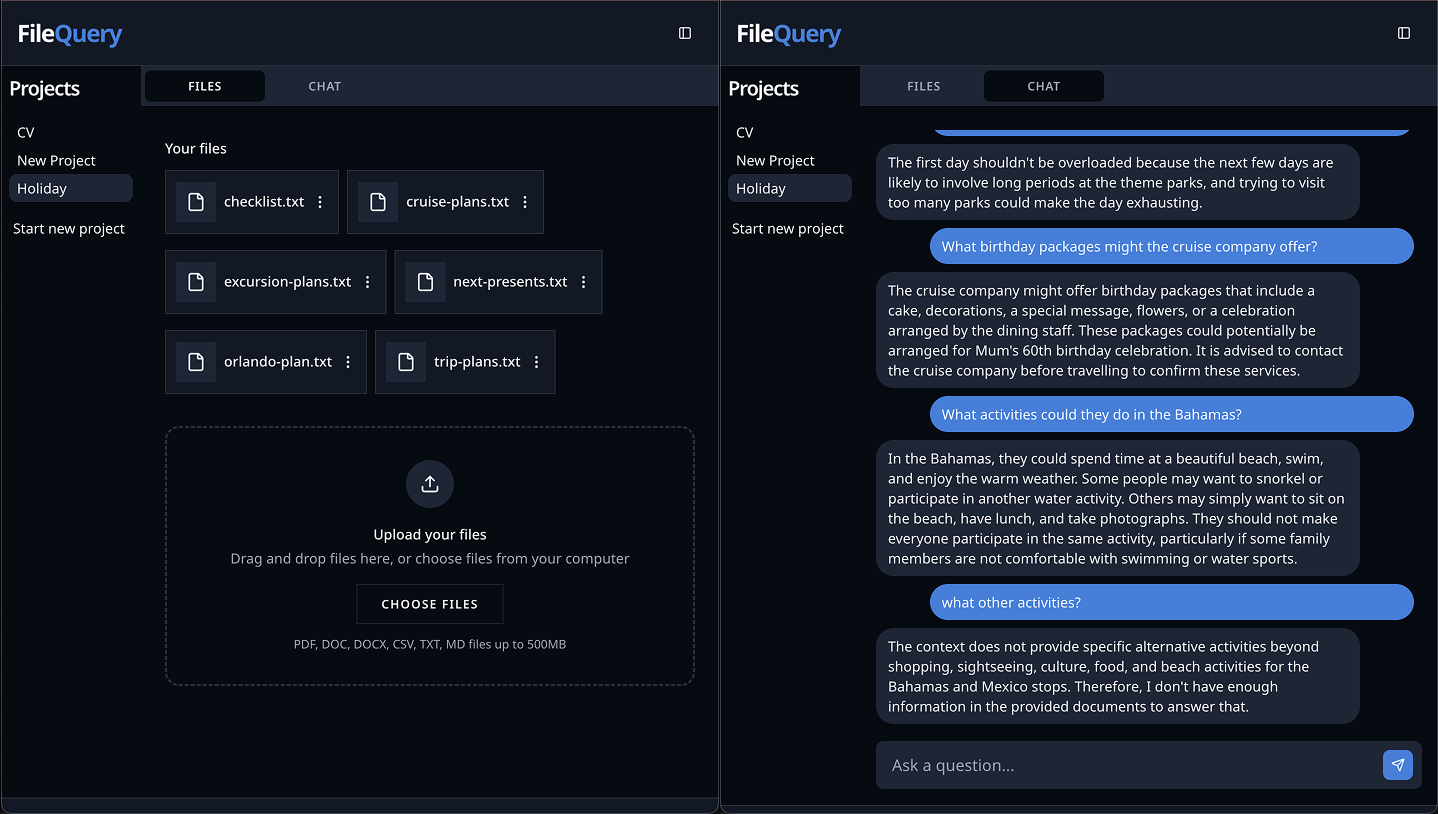The width and height of the screenshot is (1438, 814).
Task: Click the message 'what other activities?'
Action: pyautogui.click(x=1172, y=602)
